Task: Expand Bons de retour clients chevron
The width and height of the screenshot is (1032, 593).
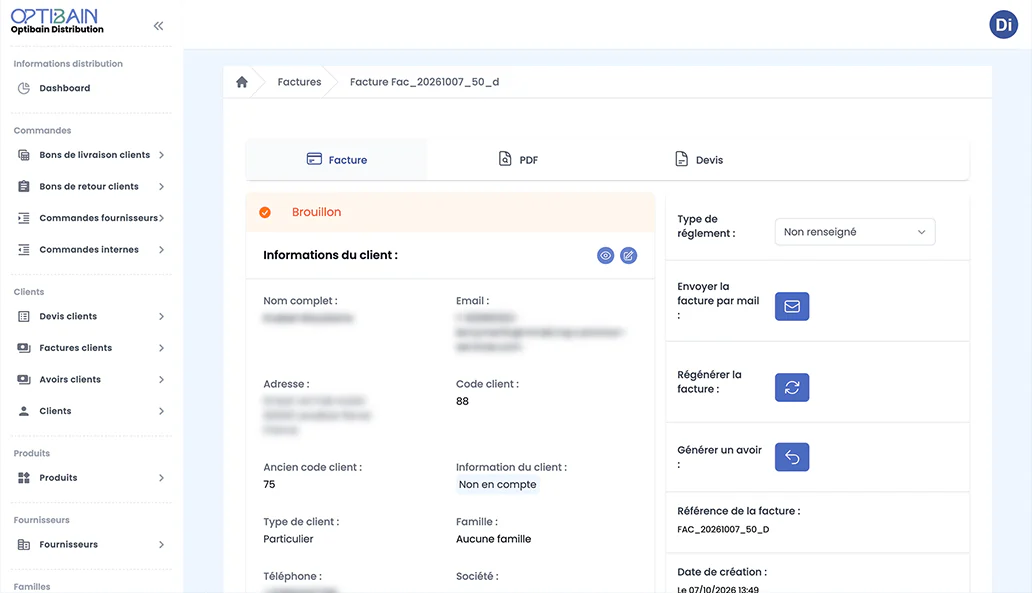Action: pos(161,186)
